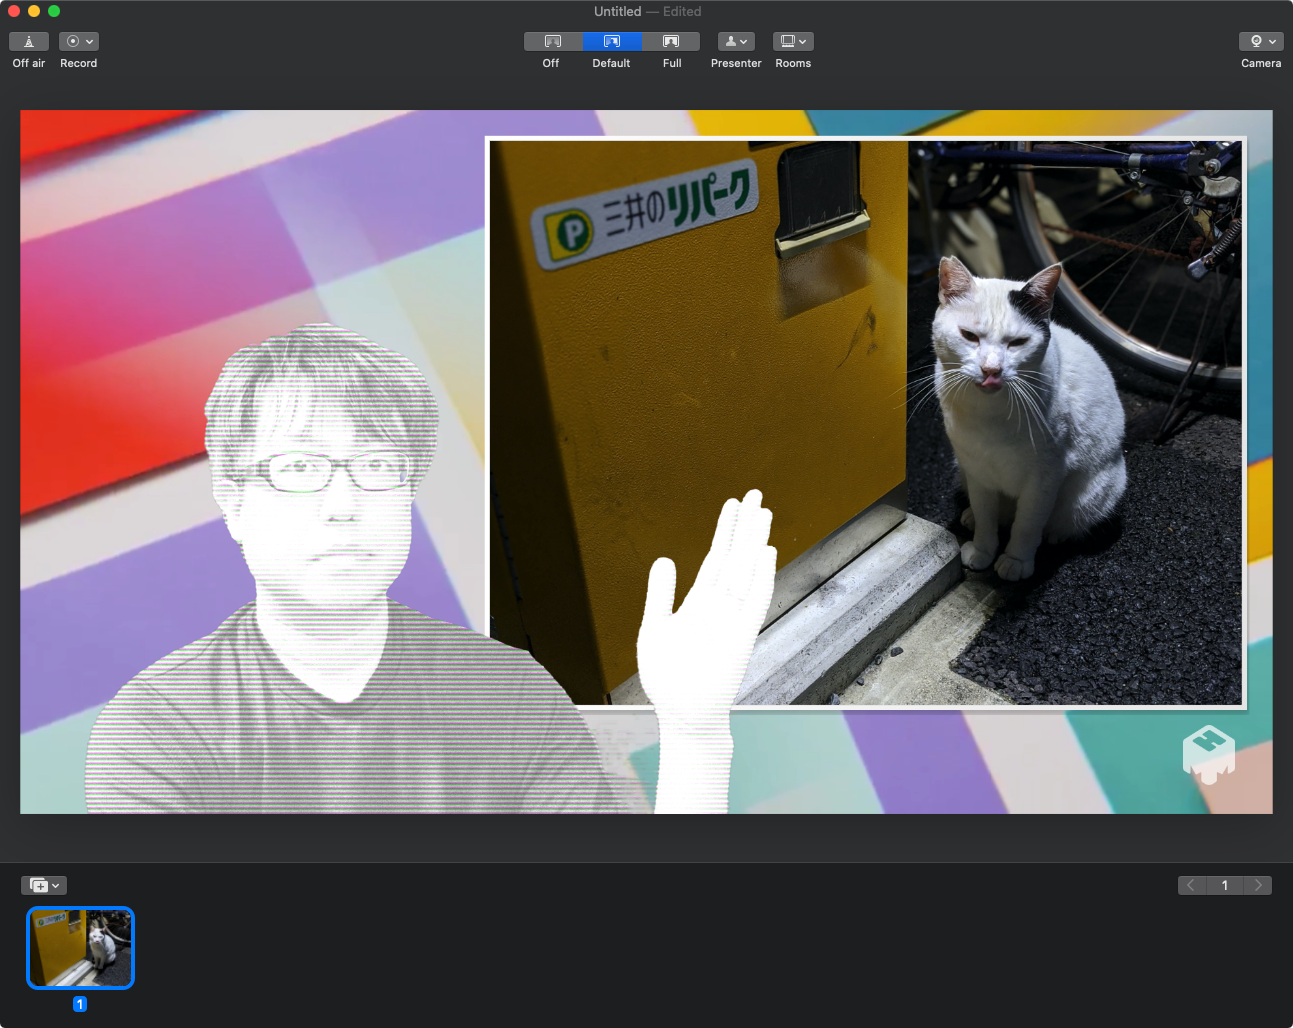Open the Record options dropdown
This screenshot has height=1028, width=1293.
point(78,41)
